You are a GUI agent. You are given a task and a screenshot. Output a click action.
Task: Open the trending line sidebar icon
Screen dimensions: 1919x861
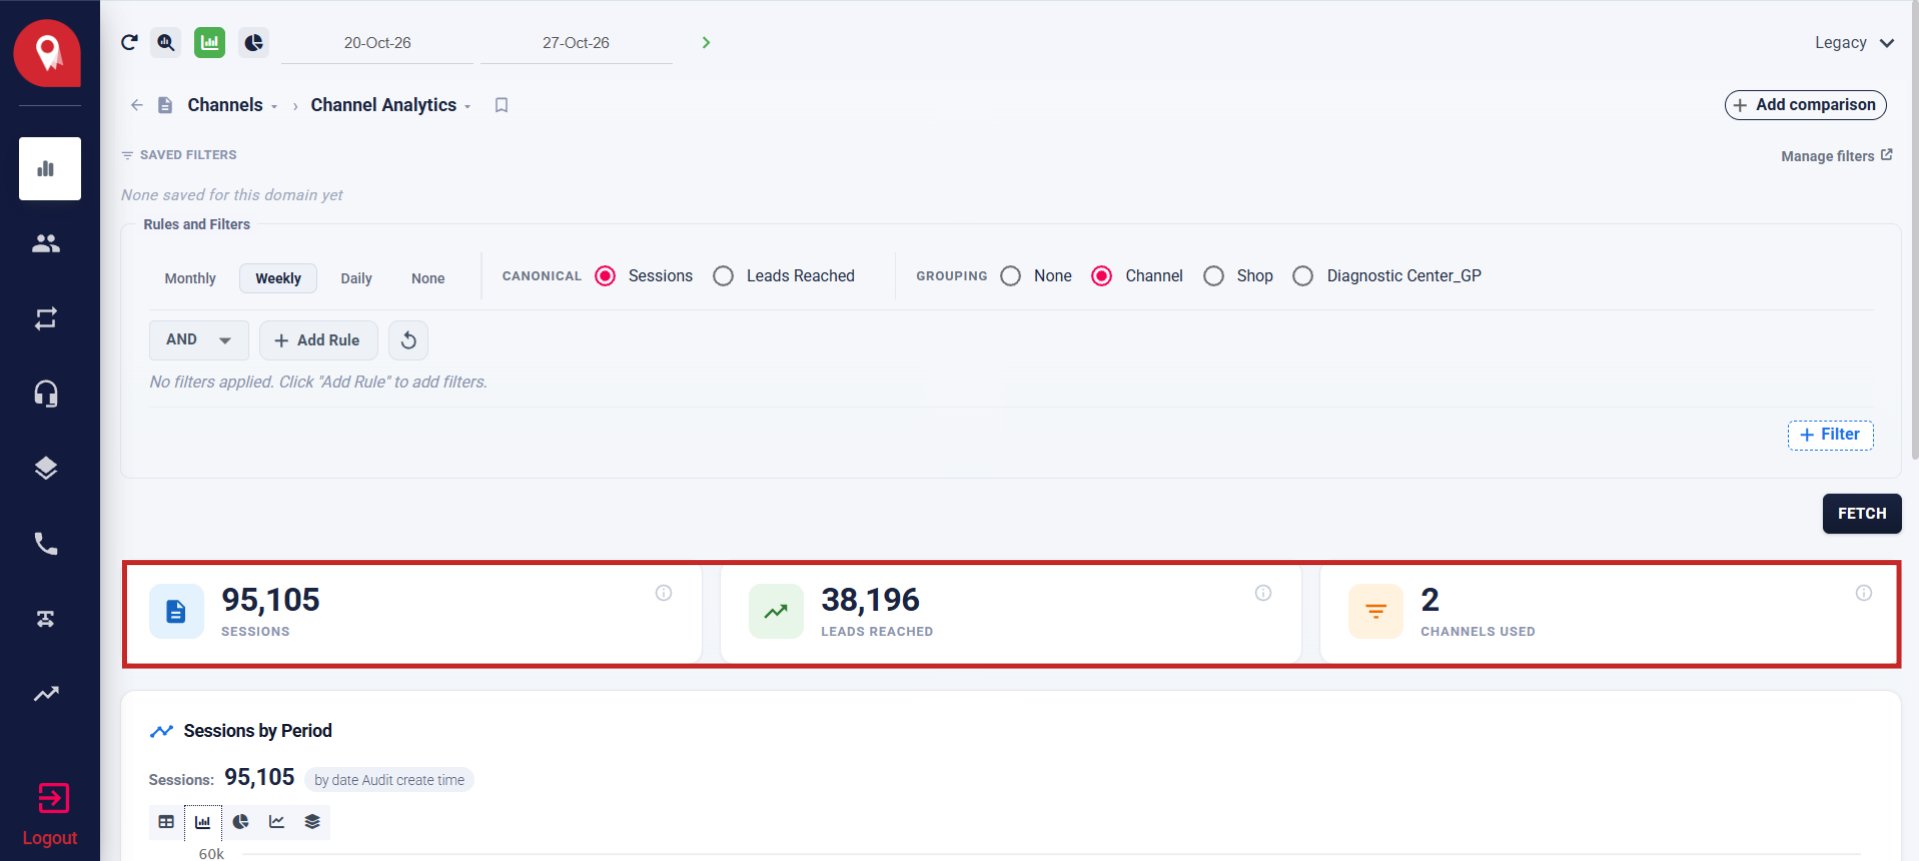pos(46,693)
